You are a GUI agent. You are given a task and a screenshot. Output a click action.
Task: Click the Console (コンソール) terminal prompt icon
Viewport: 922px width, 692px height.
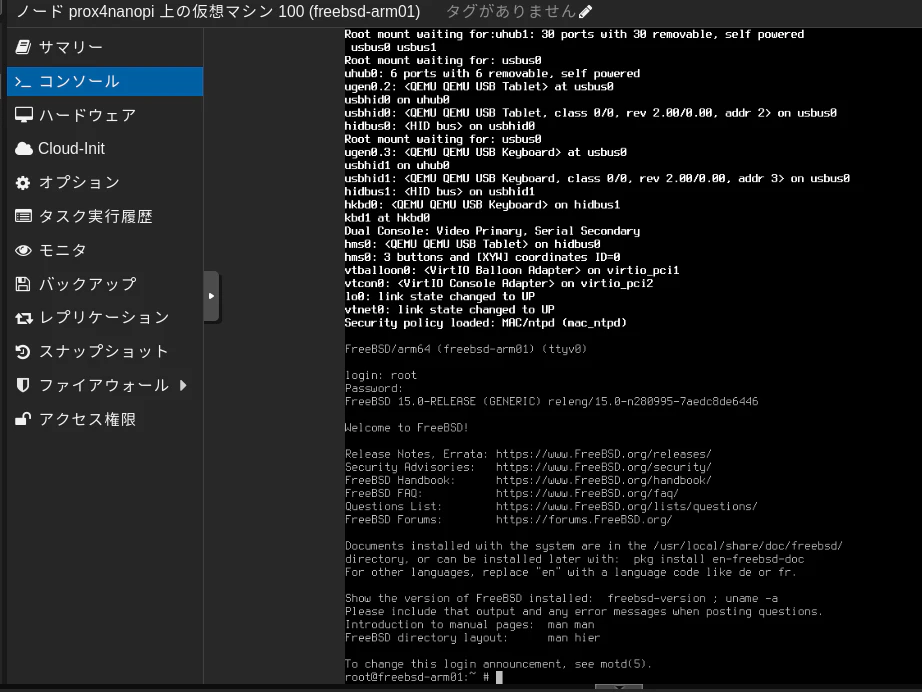coord(23,81)
